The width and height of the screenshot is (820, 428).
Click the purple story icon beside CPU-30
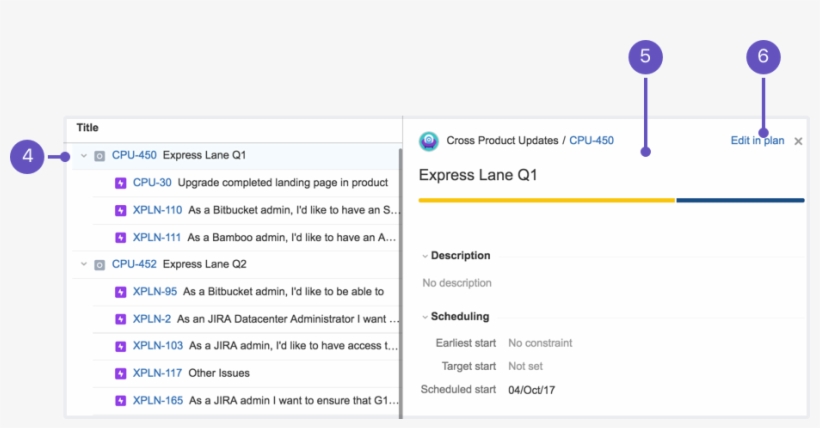click(120, 183)
